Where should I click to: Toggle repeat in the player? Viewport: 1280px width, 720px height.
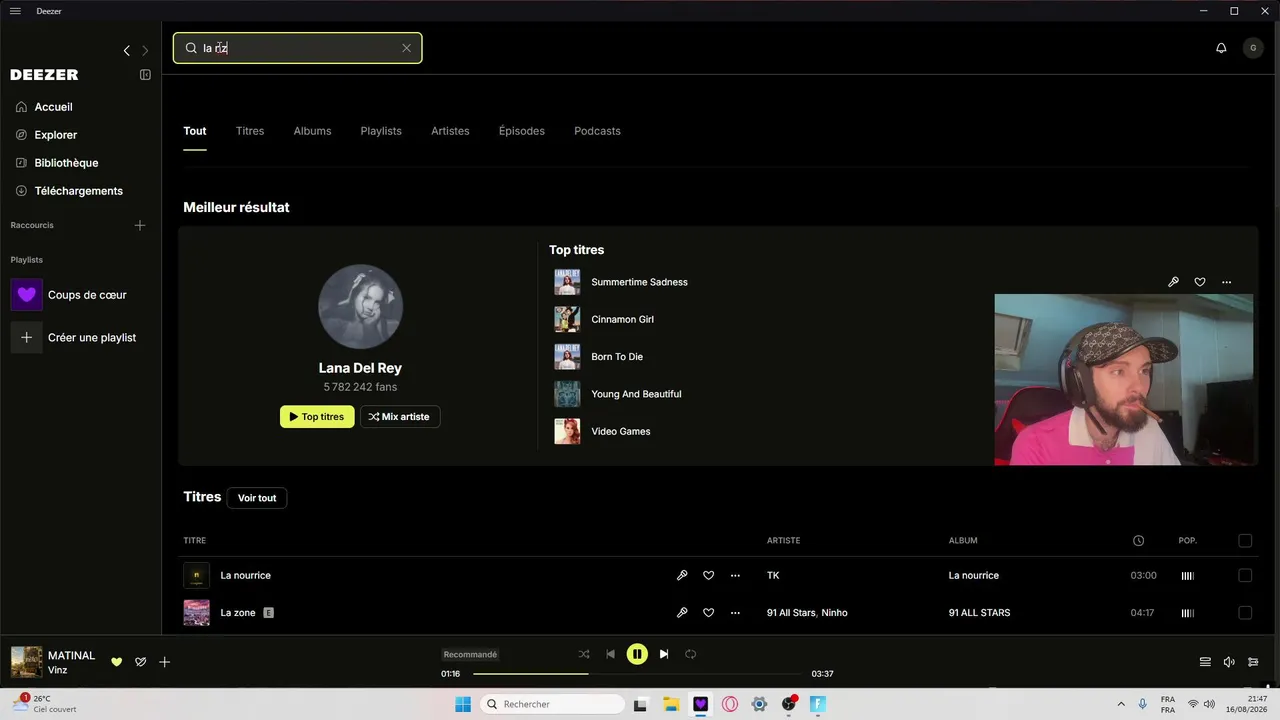coord(690,655)
